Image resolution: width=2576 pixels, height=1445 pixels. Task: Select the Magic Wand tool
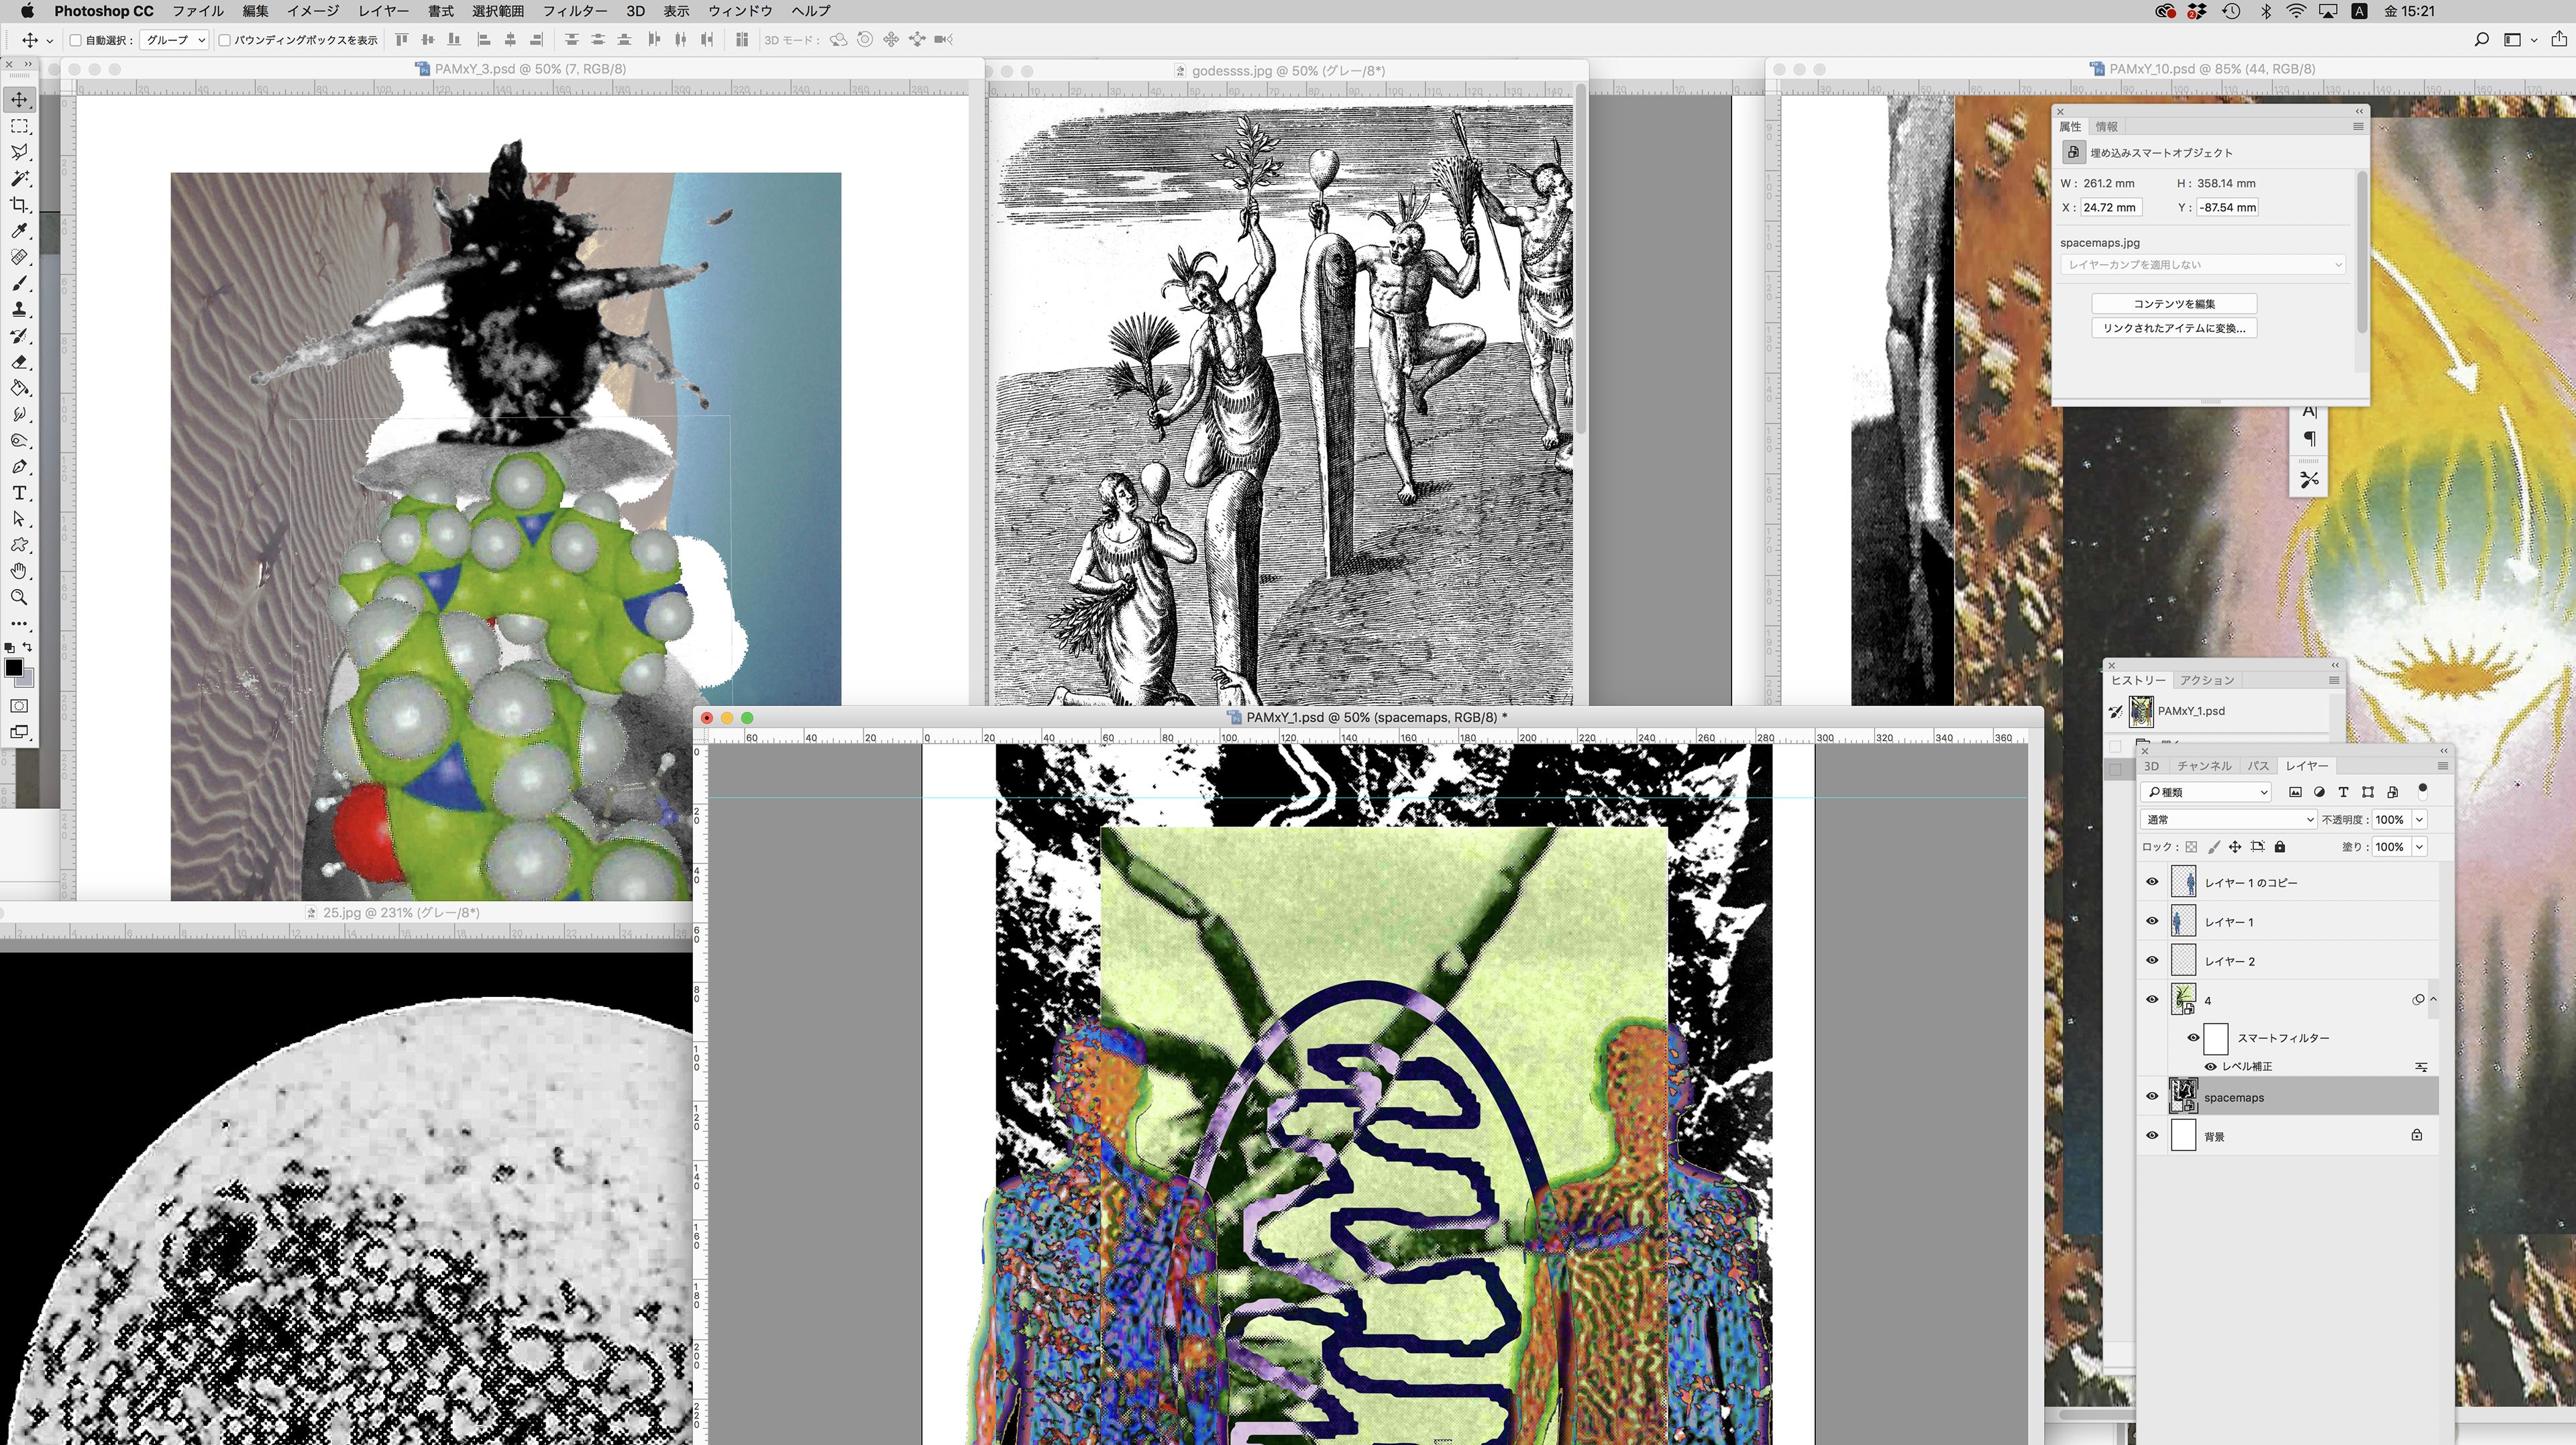pyautogui.click(x=19, y=178)
